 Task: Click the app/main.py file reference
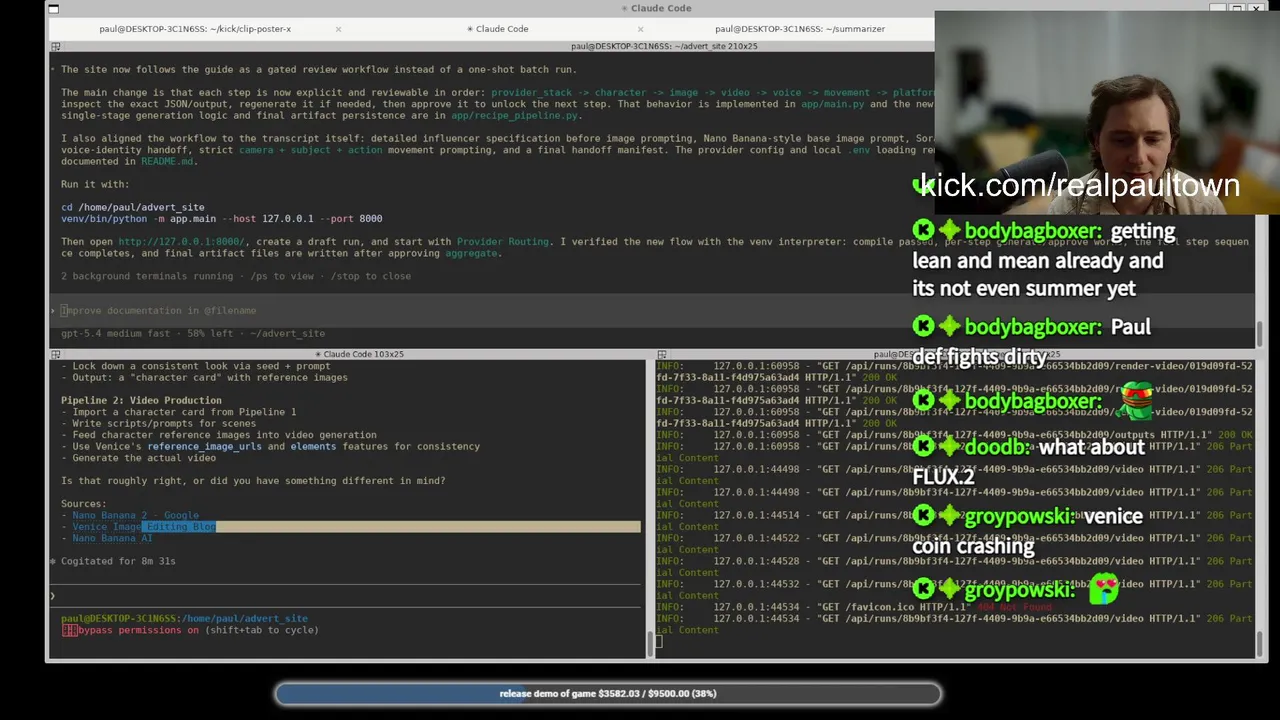(833, 104)
